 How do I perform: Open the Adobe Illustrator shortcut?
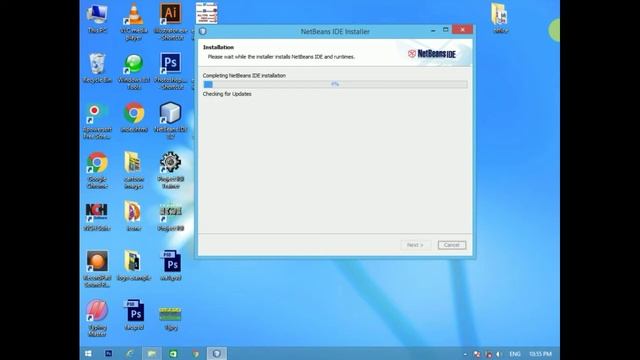tap(171, 22)
